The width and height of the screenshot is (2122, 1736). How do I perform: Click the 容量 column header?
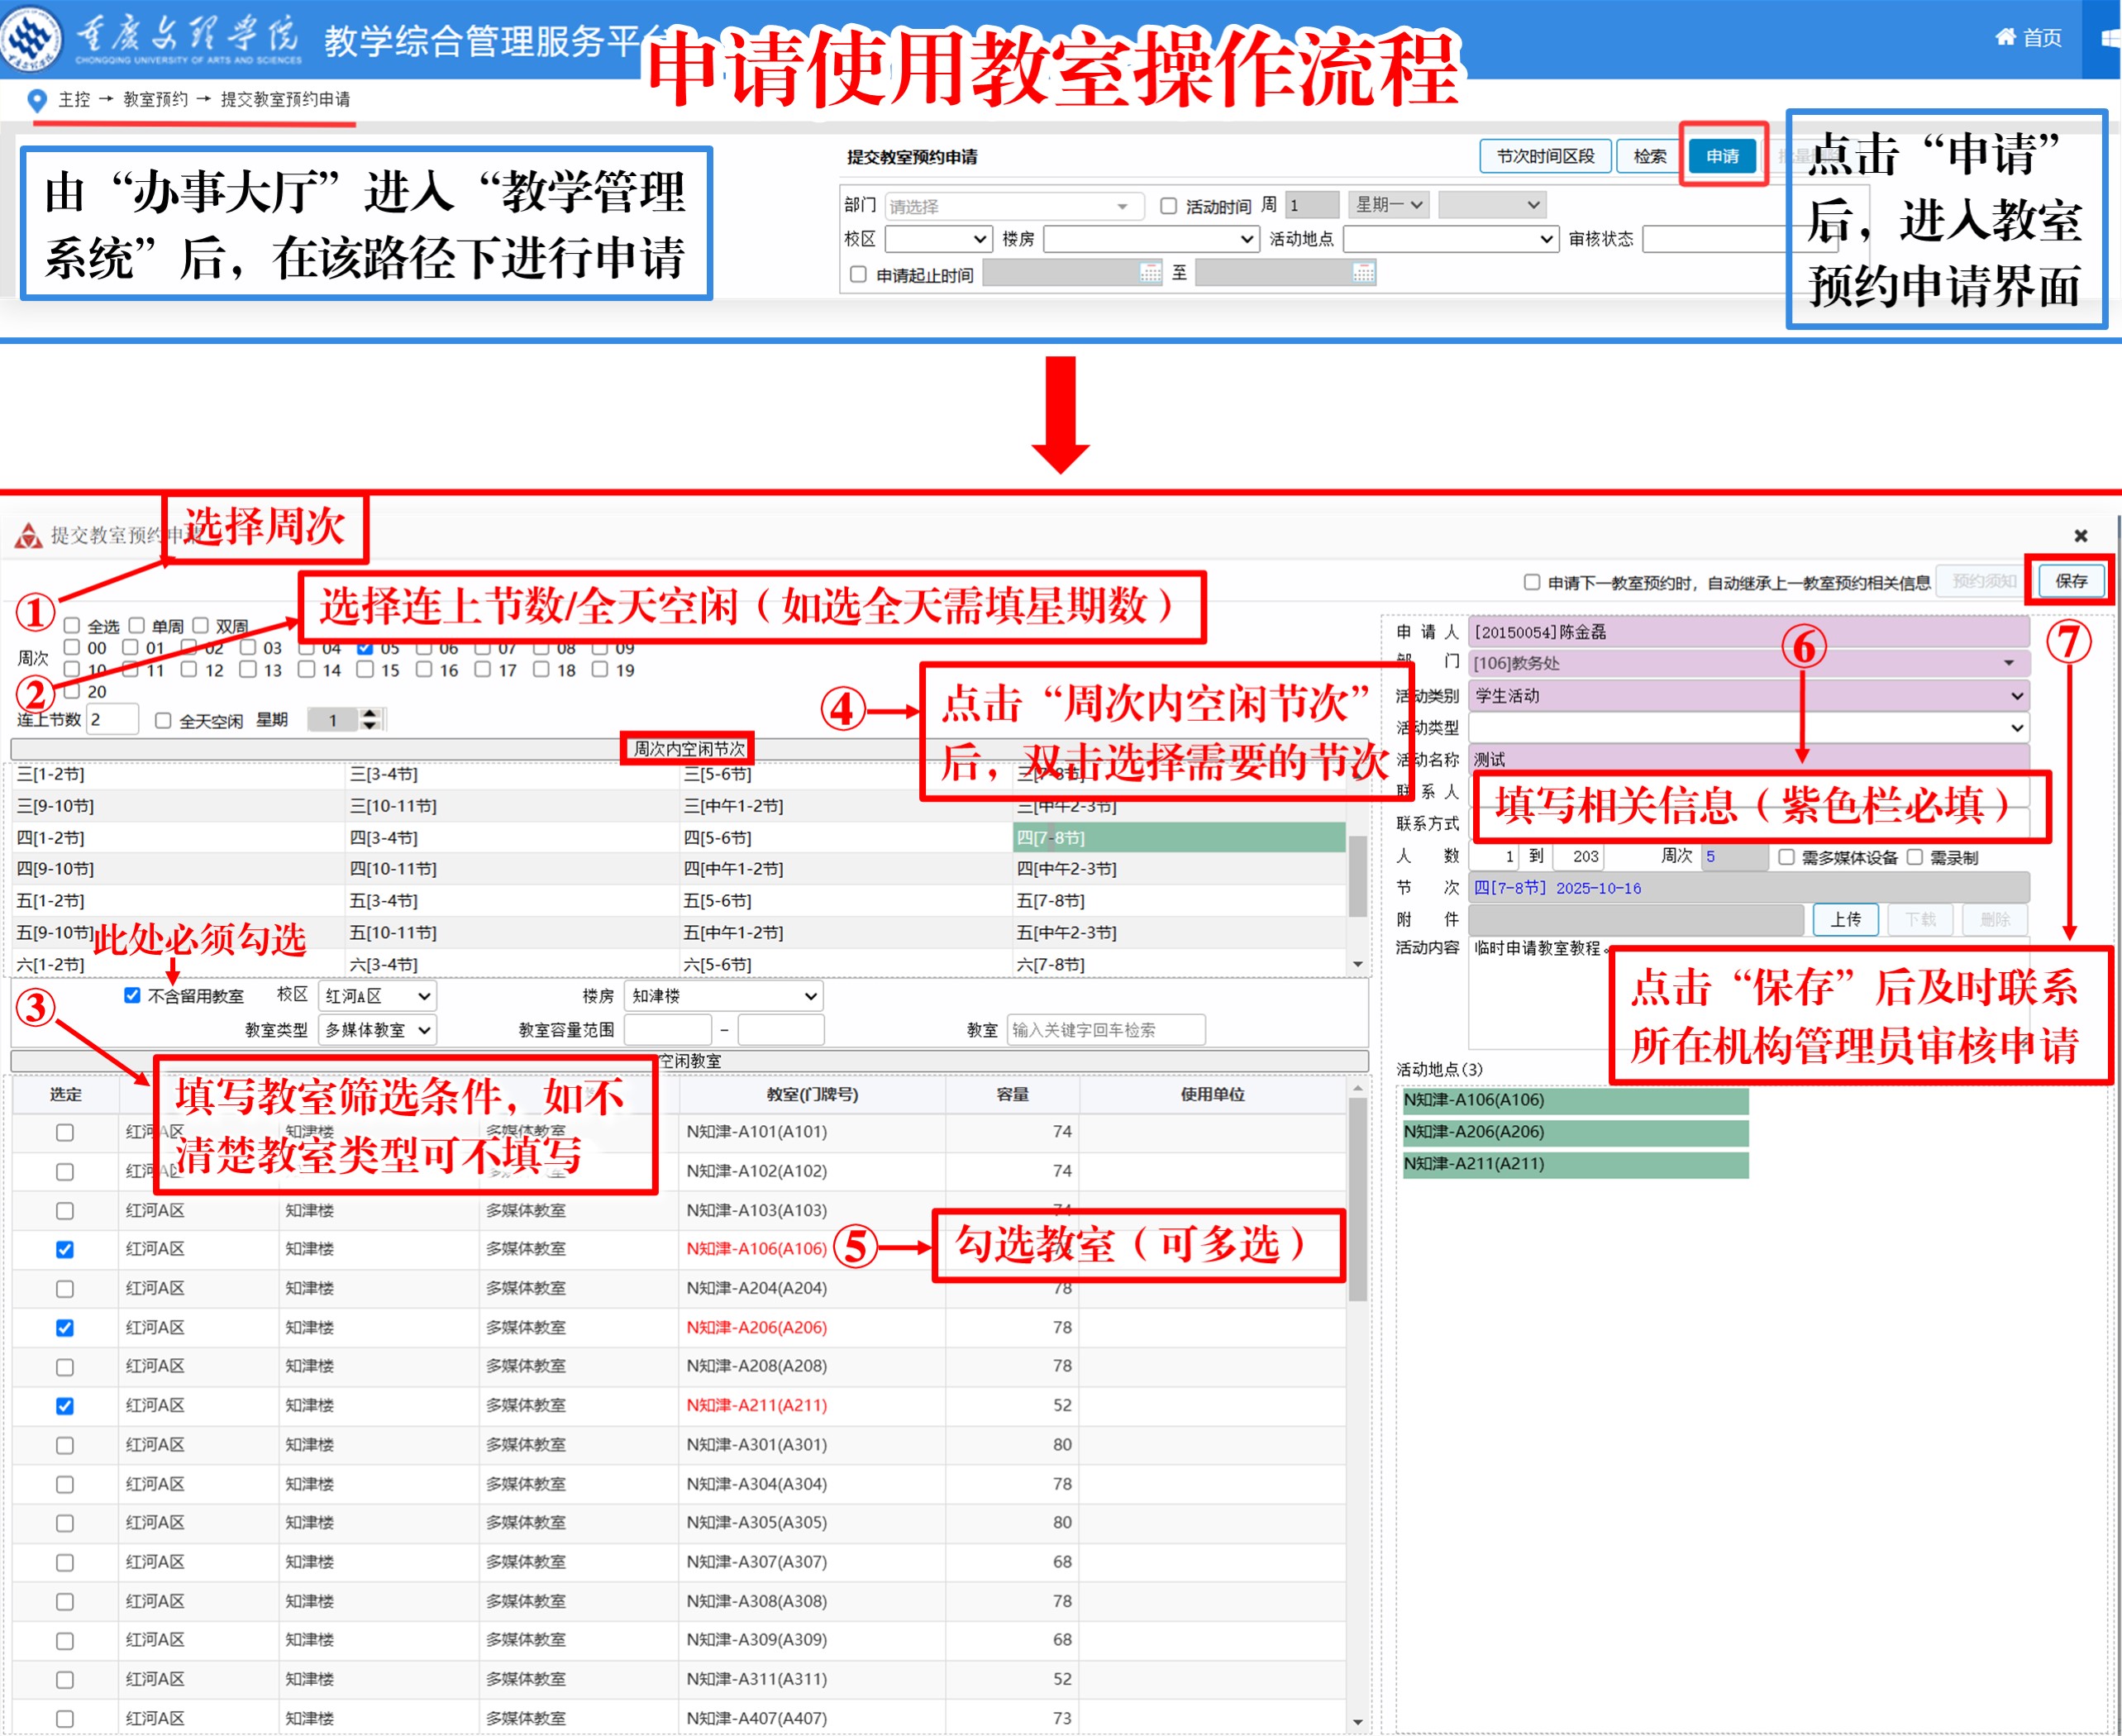pos(1012,1095)
